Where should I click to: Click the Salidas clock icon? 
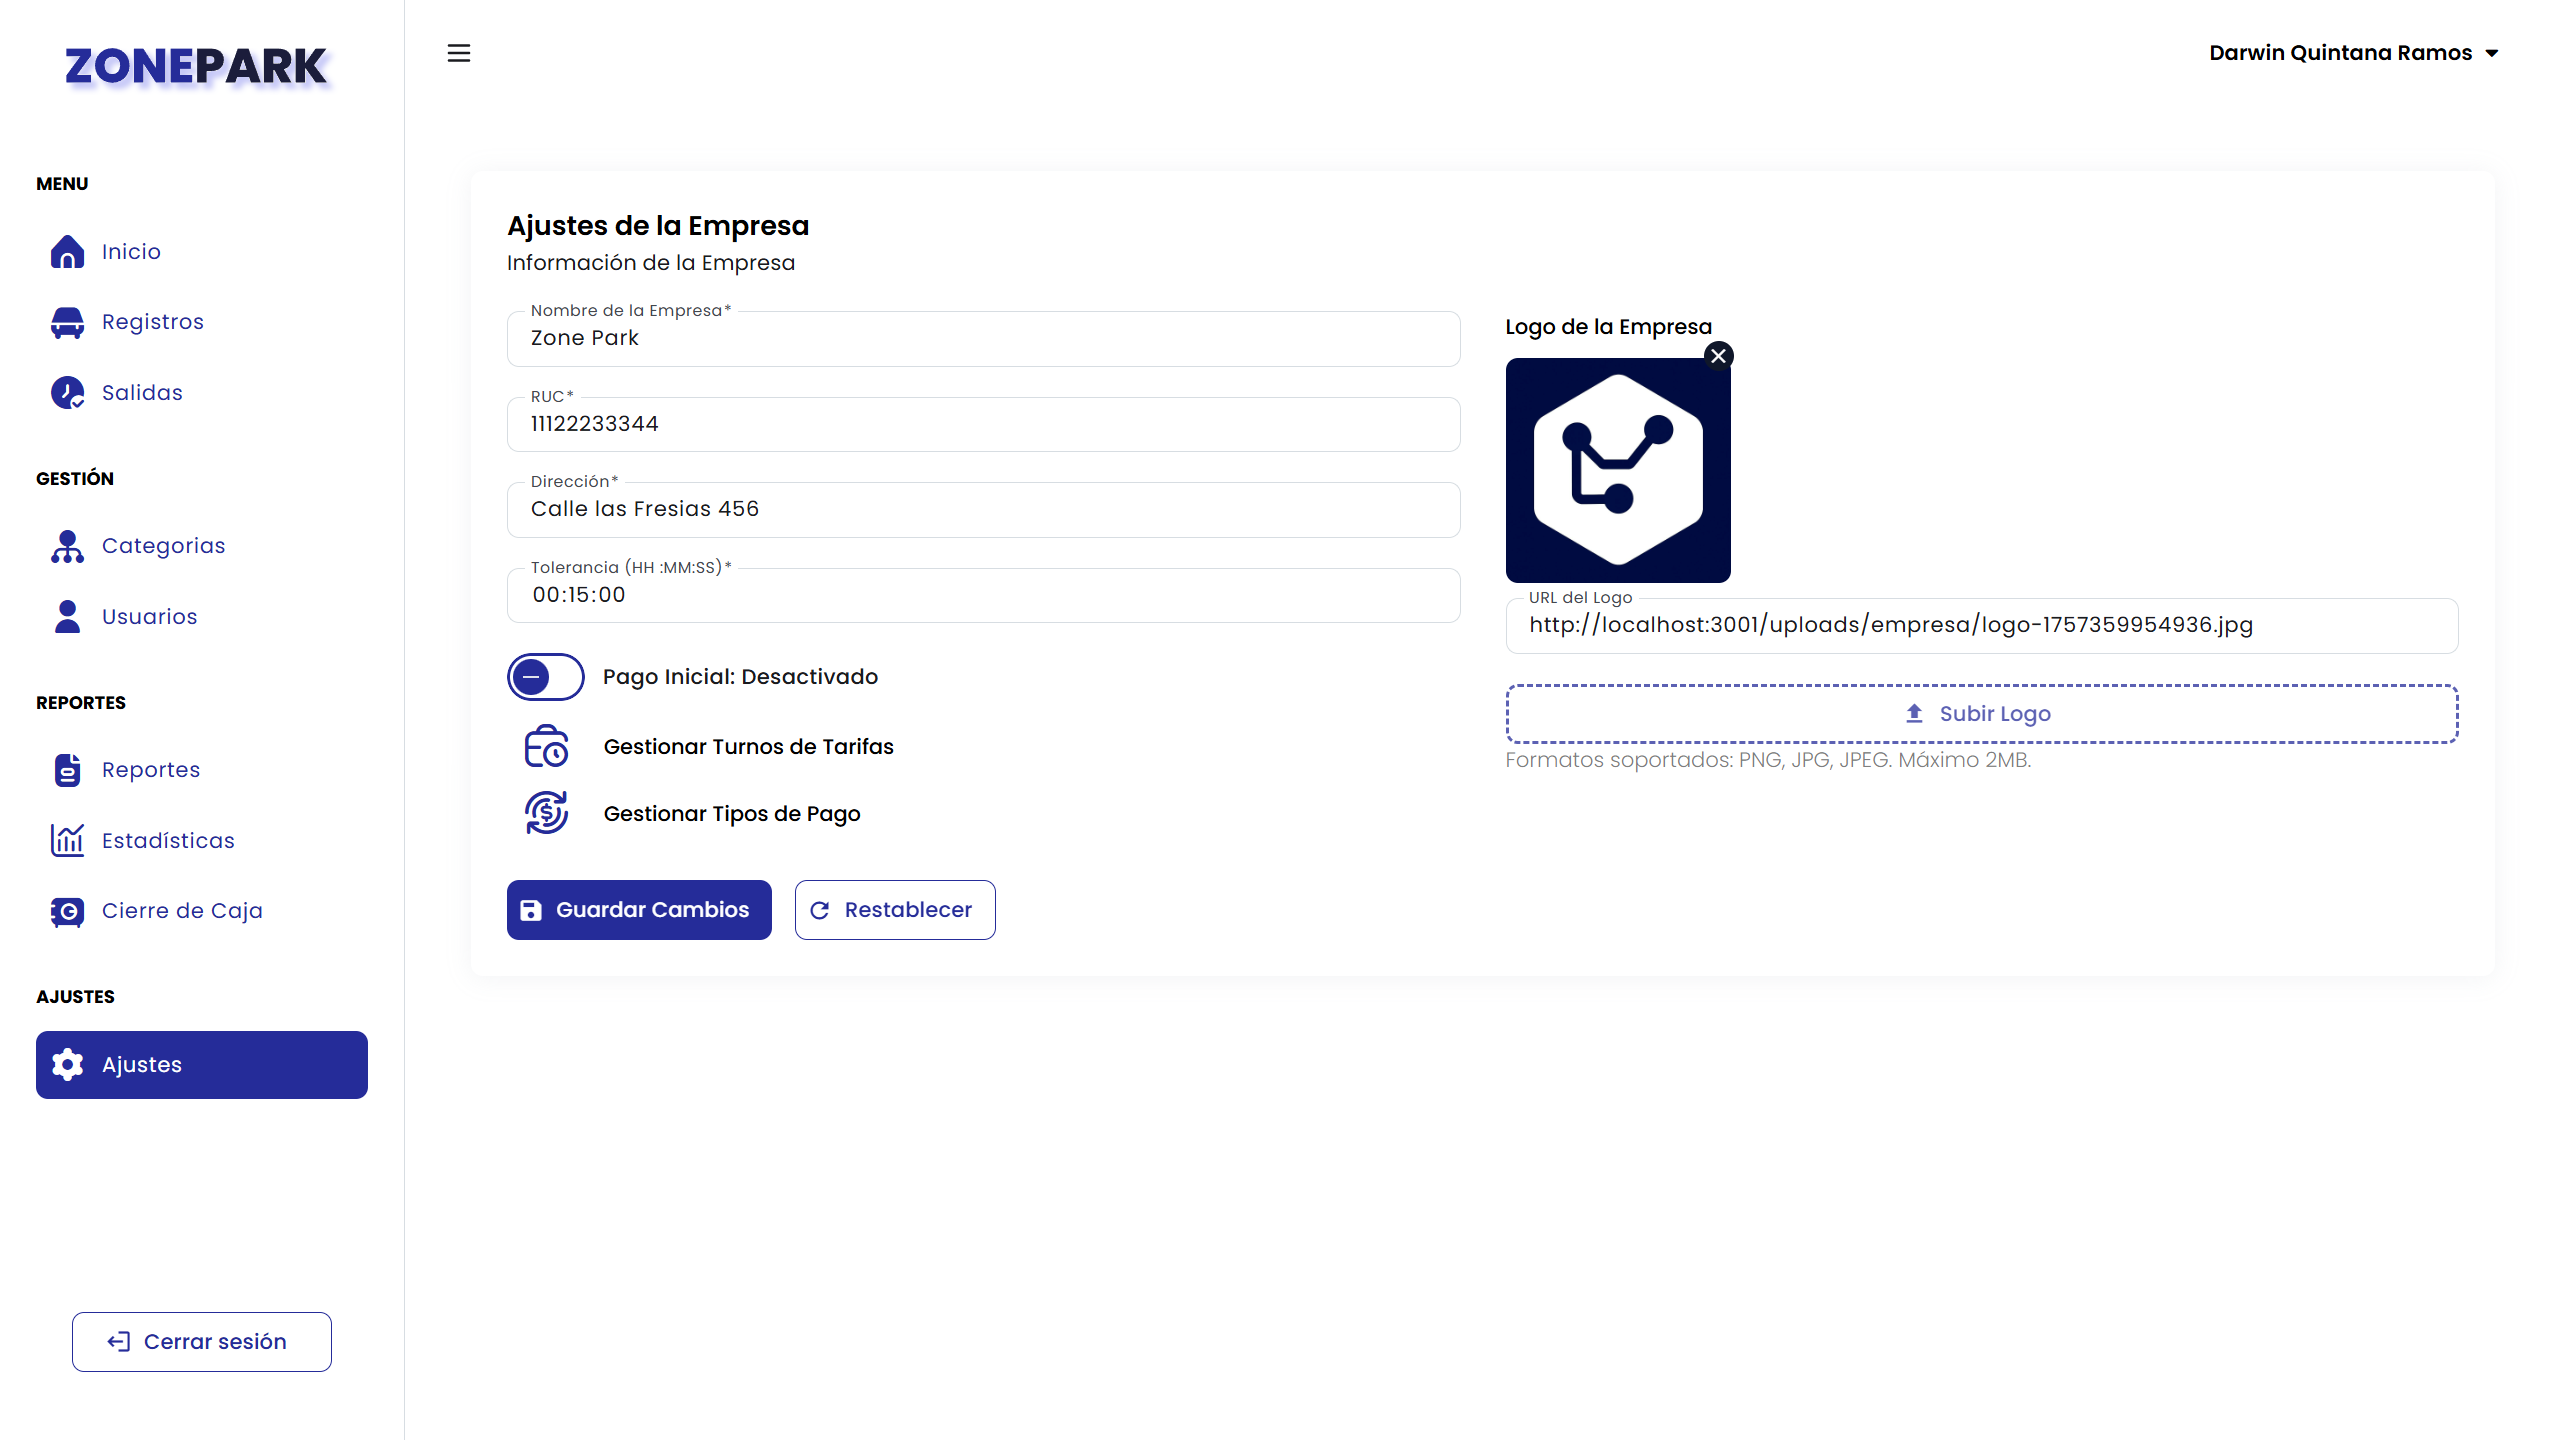tap(67, 392)
